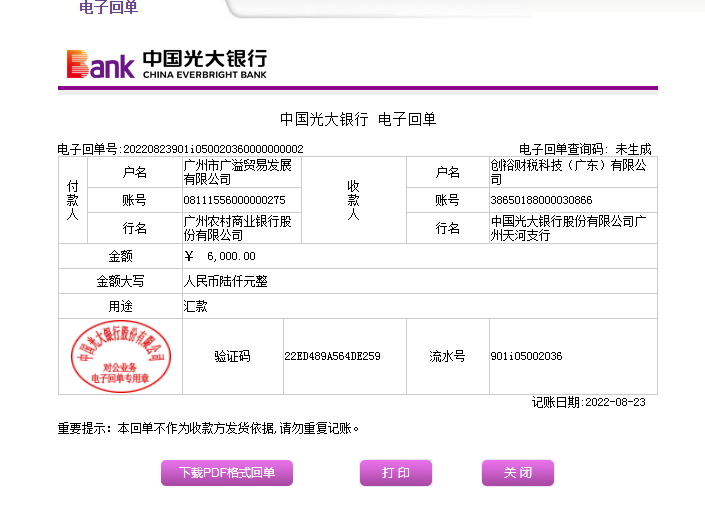Click the 金额大写 label cell
This screenshot has height=518, width=705.
[120, 281]
